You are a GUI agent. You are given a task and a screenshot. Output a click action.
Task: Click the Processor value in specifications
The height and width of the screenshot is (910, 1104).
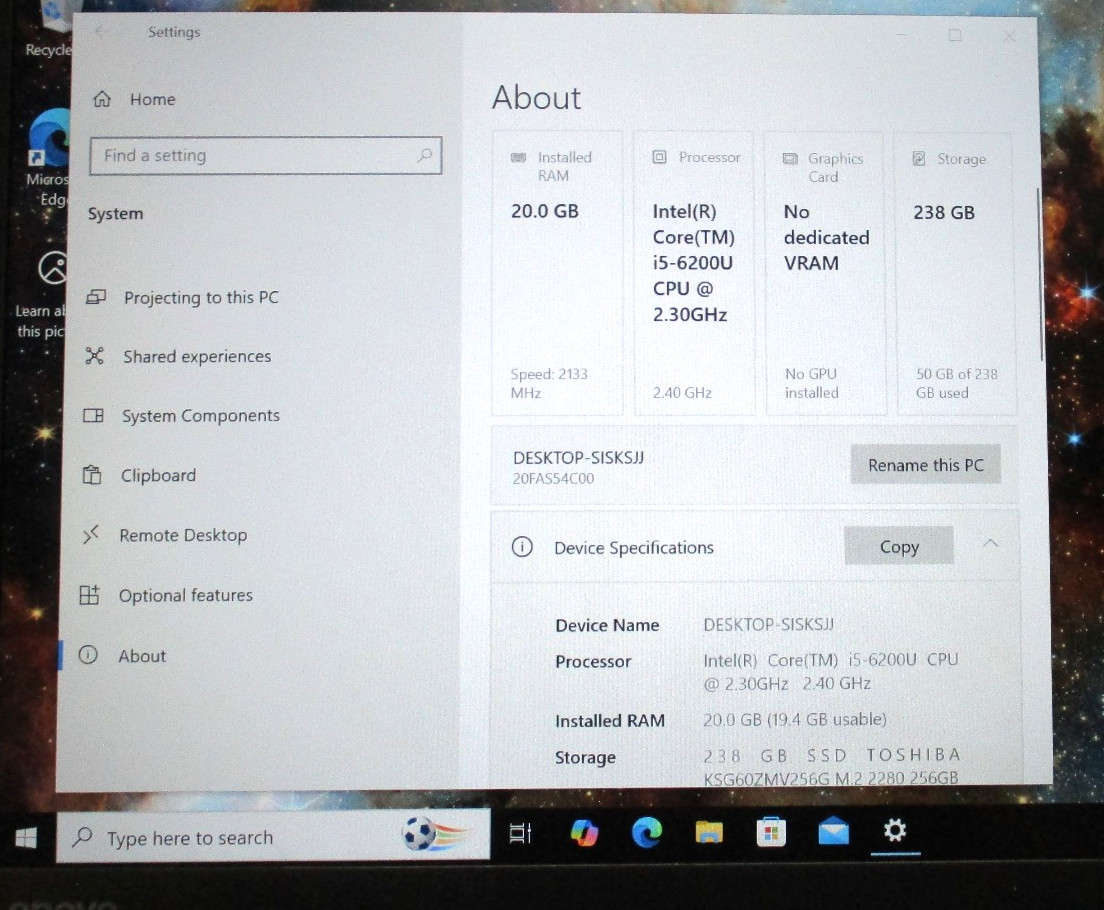click(831, 671)
